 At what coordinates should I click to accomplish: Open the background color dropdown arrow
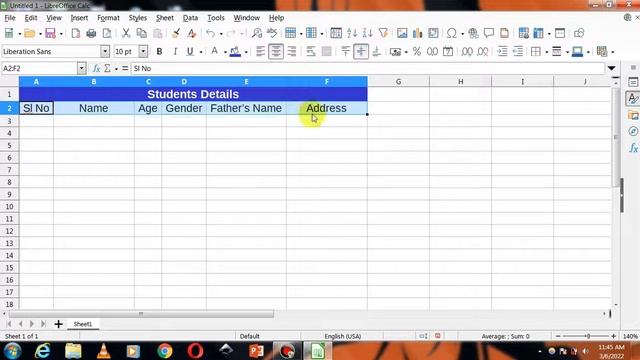pyautogui.click(x=246, y=52)
